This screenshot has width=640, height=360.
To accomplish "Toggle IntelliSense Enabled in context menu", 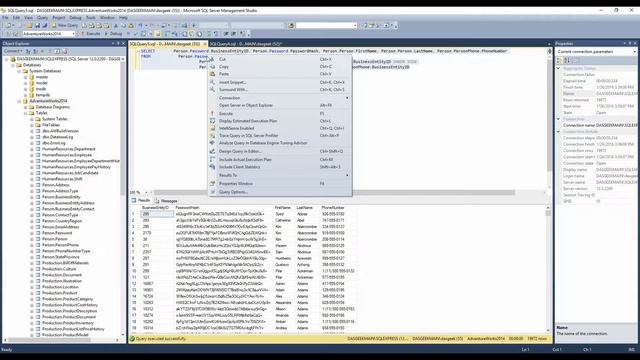I will (x=280, y=128).
